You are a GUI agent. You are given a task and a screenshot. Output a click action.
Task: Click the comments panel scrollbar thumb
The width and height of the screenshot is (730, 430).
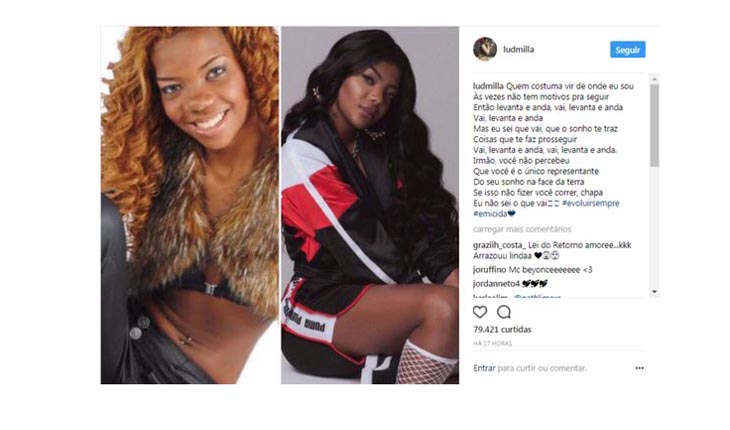(x=655, y=125)
